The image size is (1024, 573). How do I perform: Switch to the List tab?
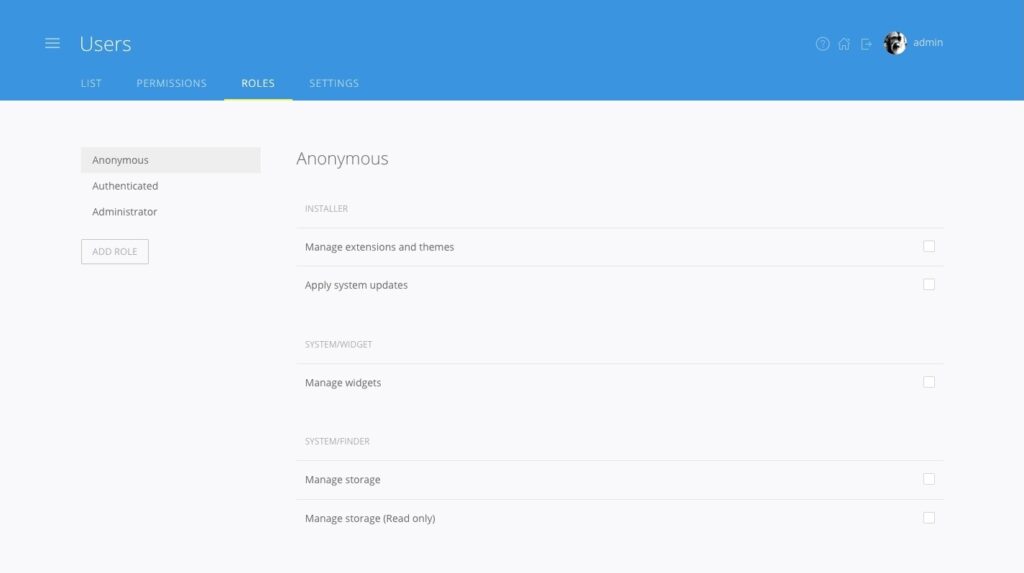point(91,83)
